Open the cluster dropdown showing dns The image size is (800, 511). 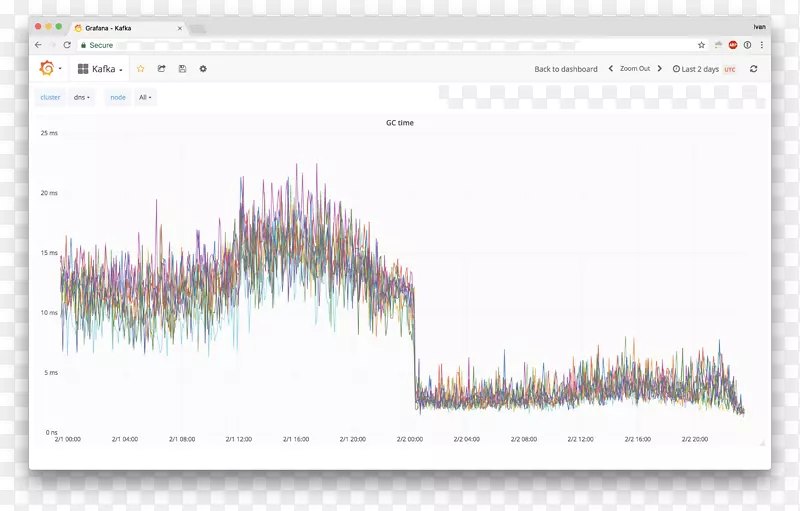[x=82, y=97]
